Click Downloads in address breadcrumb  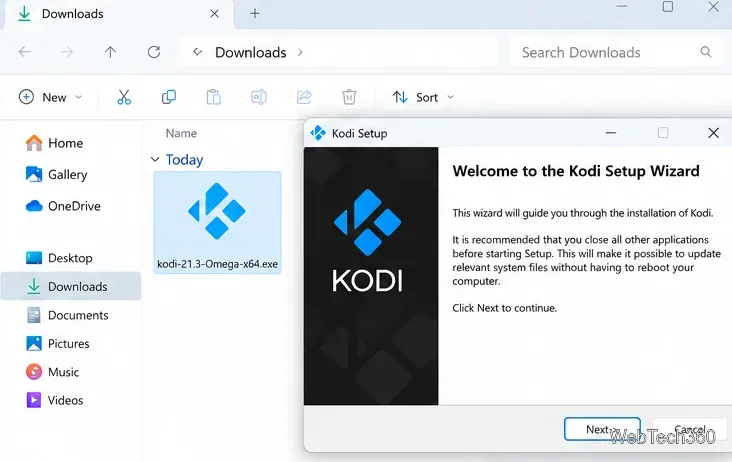point(251,52)
